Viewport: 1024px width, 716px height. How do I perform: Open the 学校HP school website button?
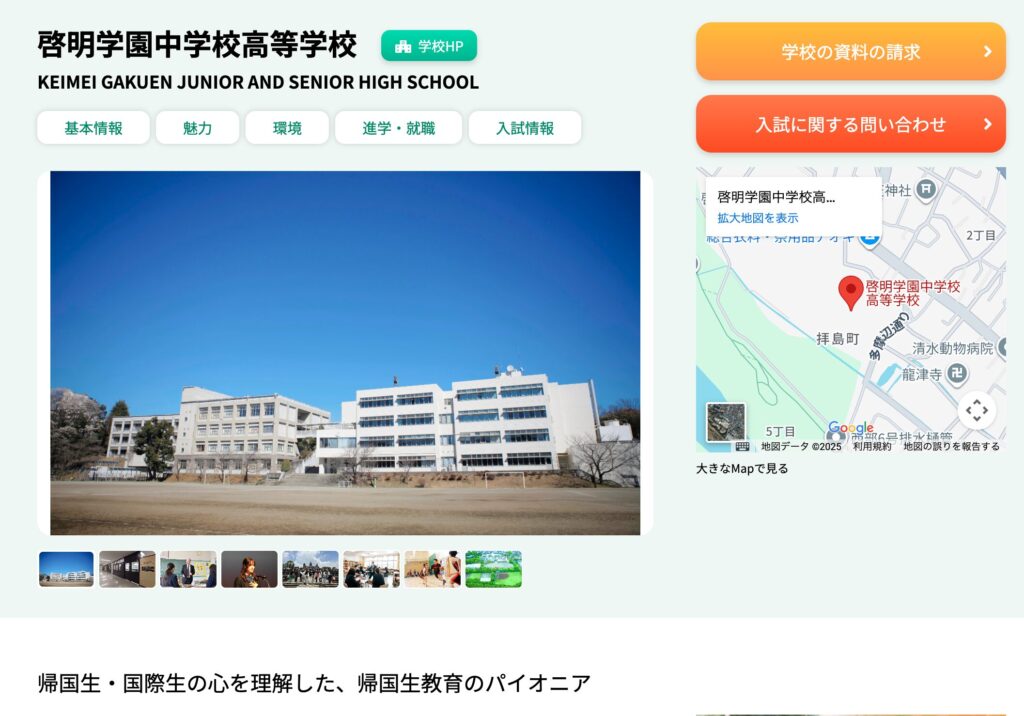429,46
